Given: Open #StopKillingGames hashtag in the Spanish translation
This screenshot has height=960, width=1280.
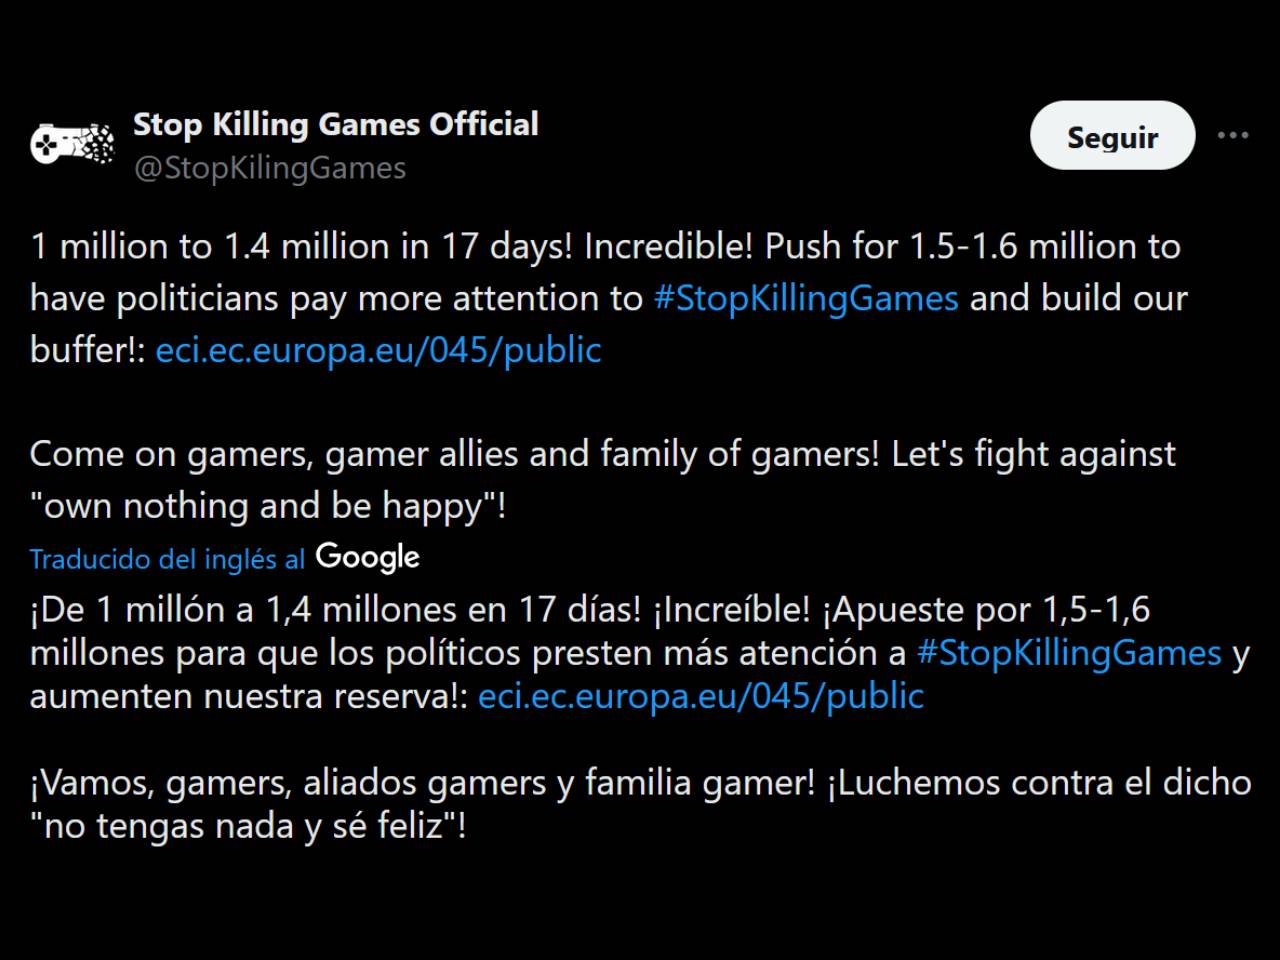Looking at the screenshot, I should (x=1069, y=653).
